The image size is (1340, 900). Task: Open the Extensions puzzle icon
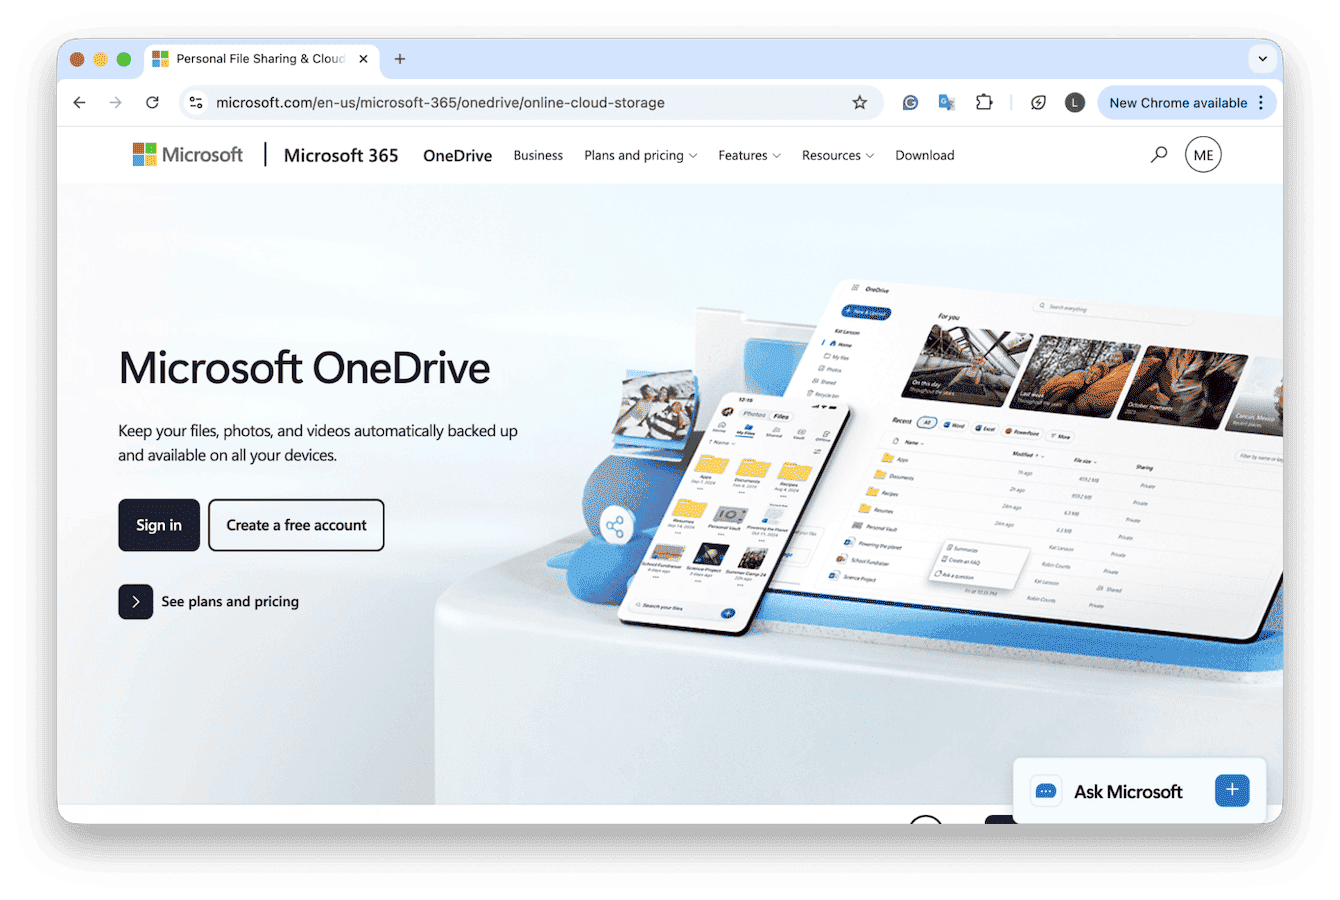click(x=984, y=102)
